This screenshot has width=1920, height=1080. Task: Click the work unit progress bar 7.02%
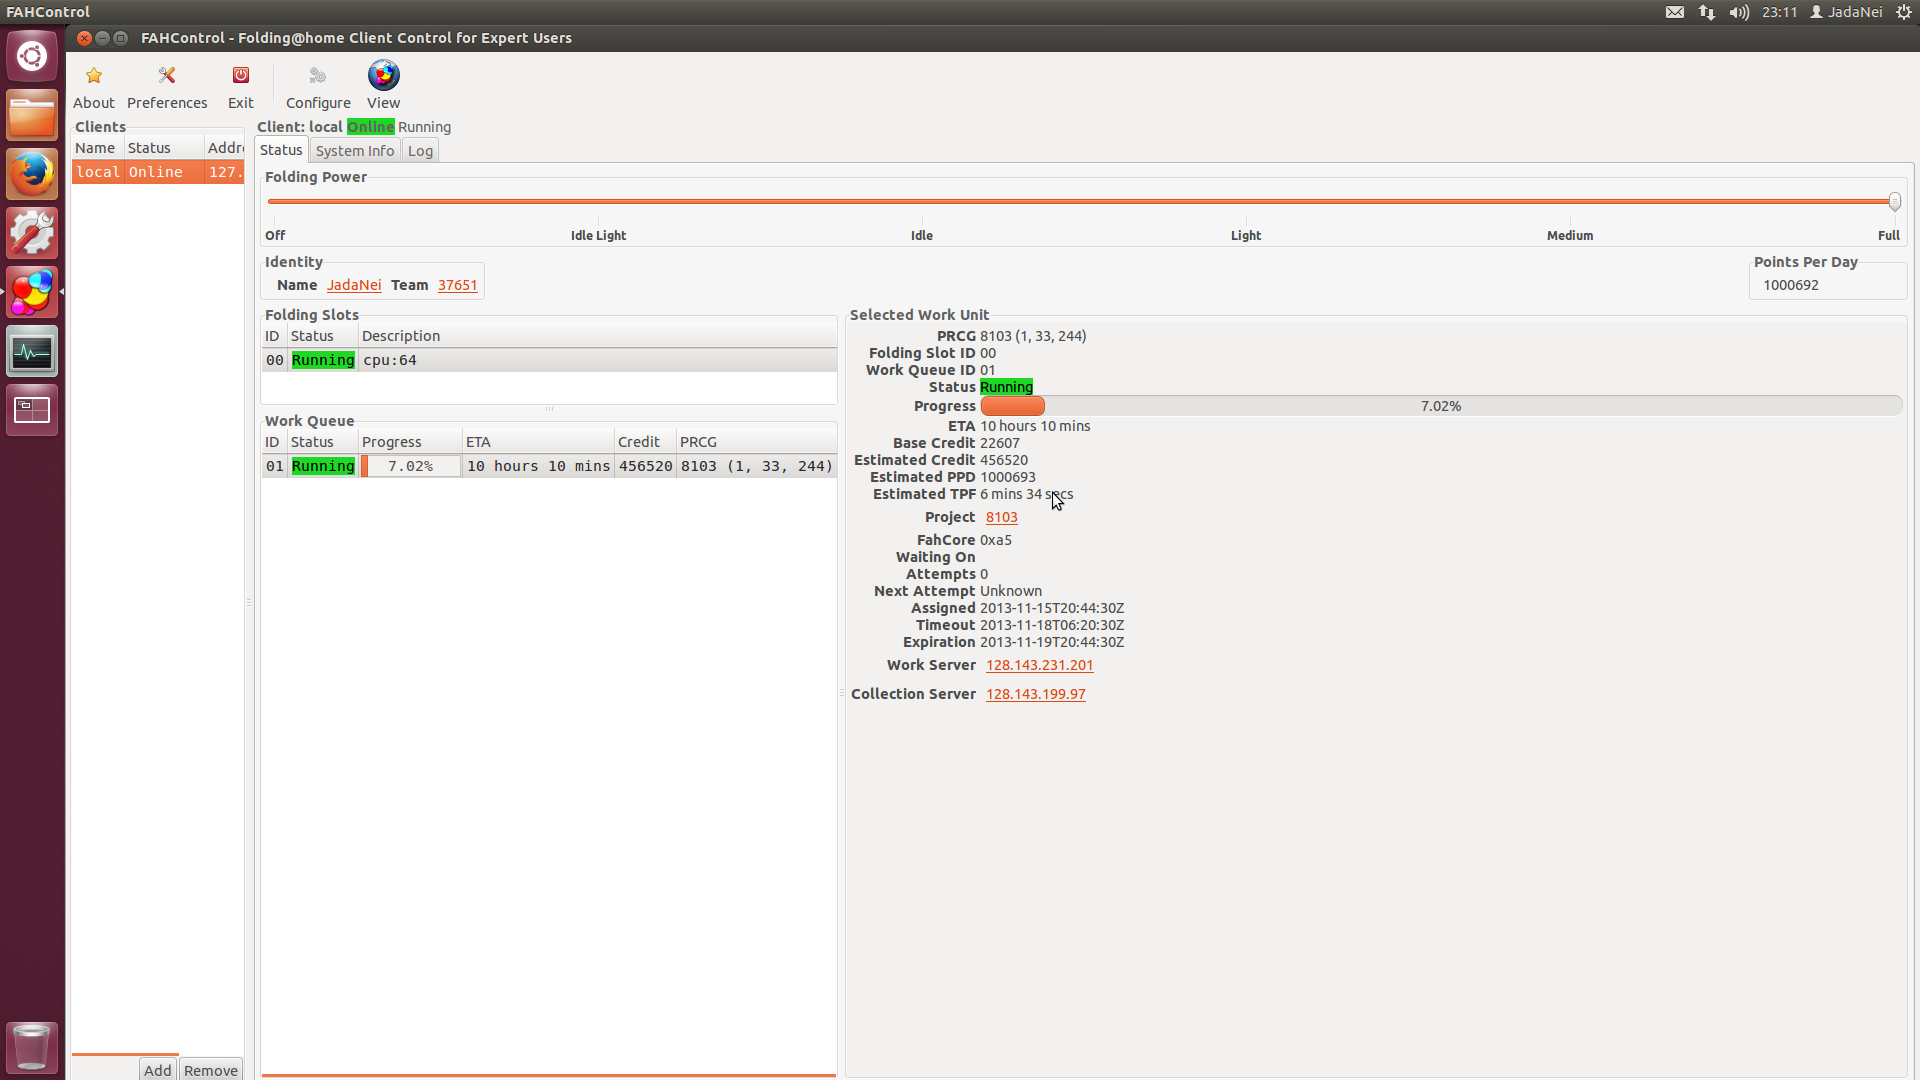[x=1441, y=406]
